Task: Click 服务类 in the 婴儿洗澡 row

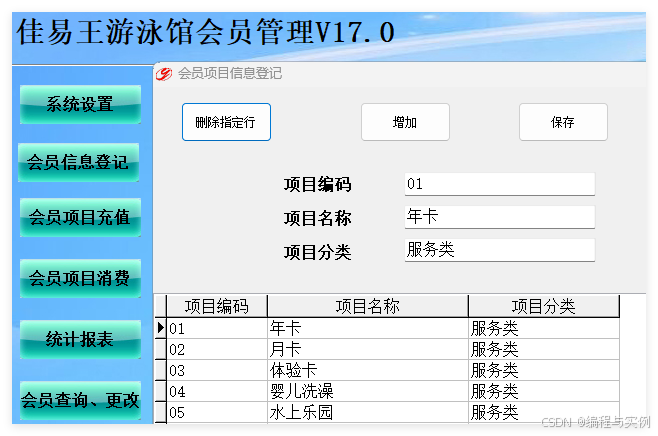Action: coord(544,391)
